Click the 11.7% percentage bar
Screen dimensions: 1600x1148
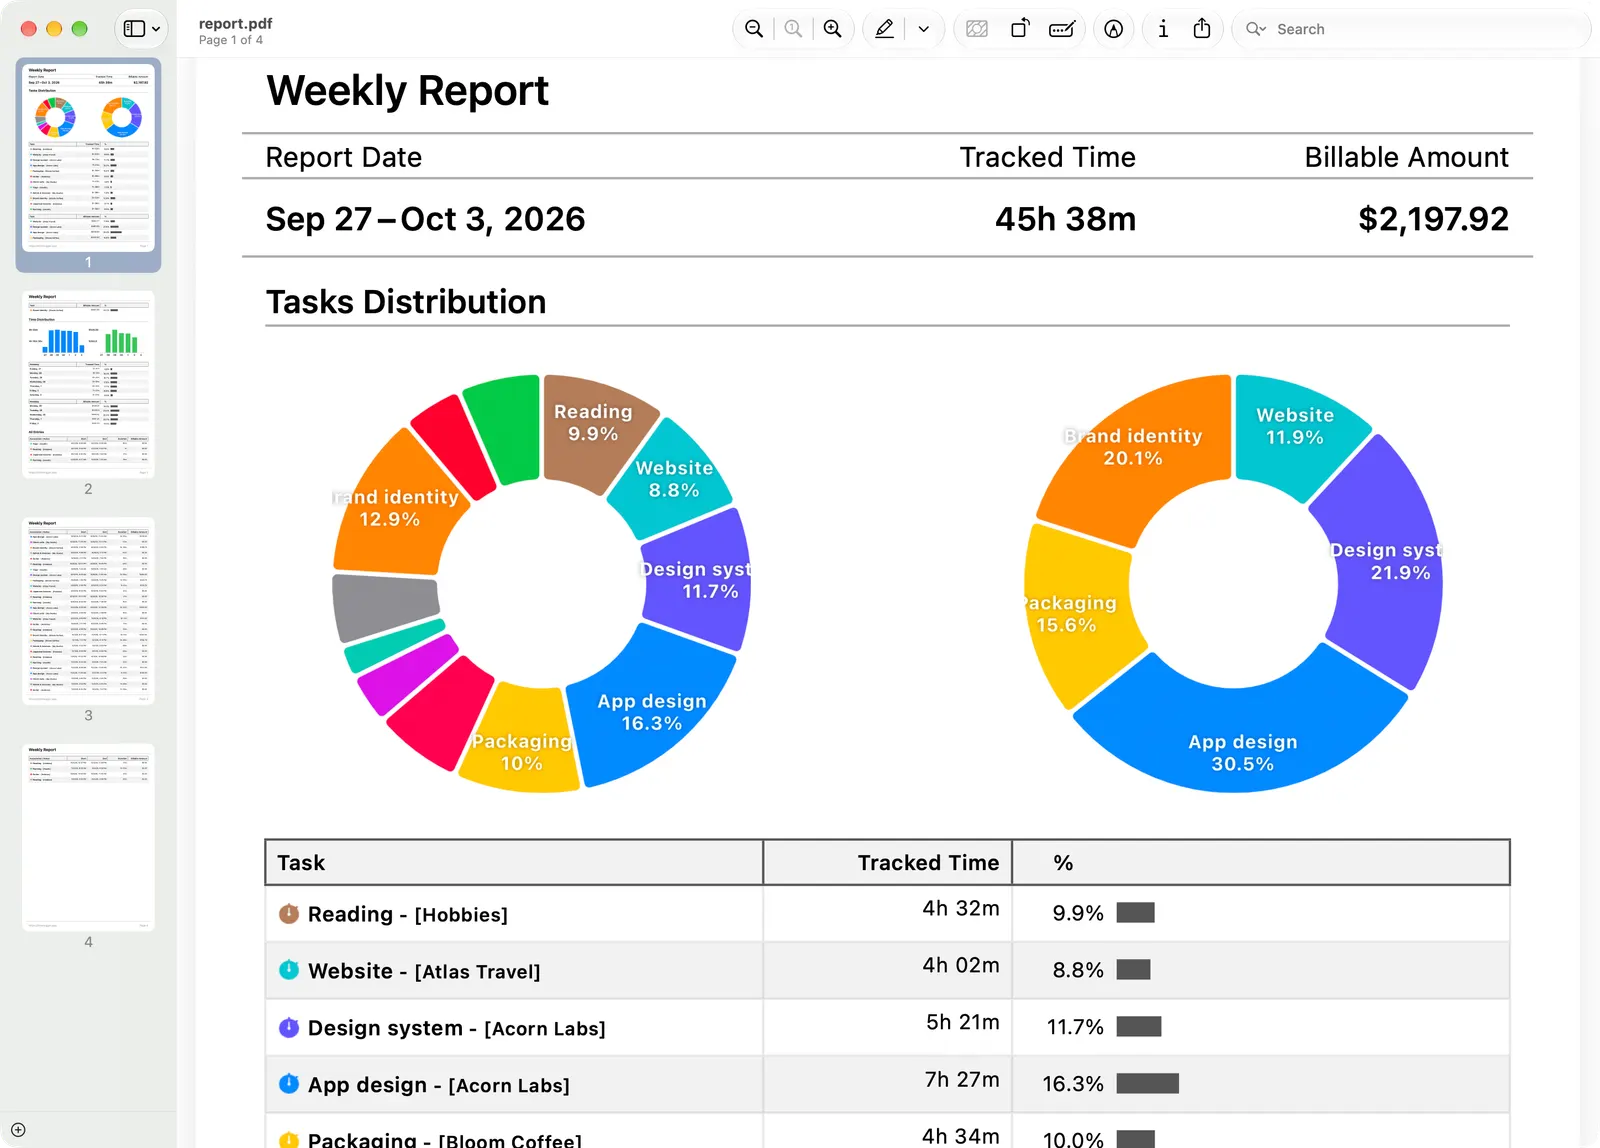pyautogui.click(x=1138, y=1026)
